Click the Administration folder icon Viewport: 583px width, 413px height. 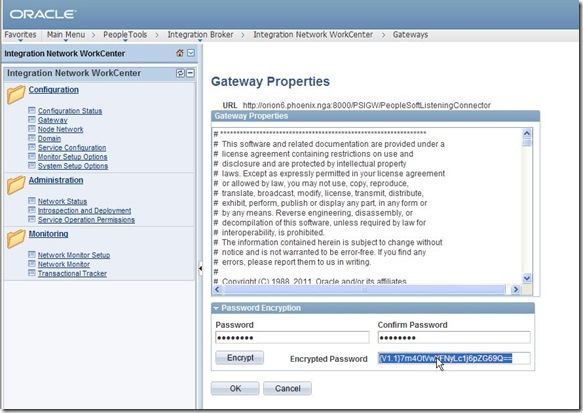click(16, 185)
